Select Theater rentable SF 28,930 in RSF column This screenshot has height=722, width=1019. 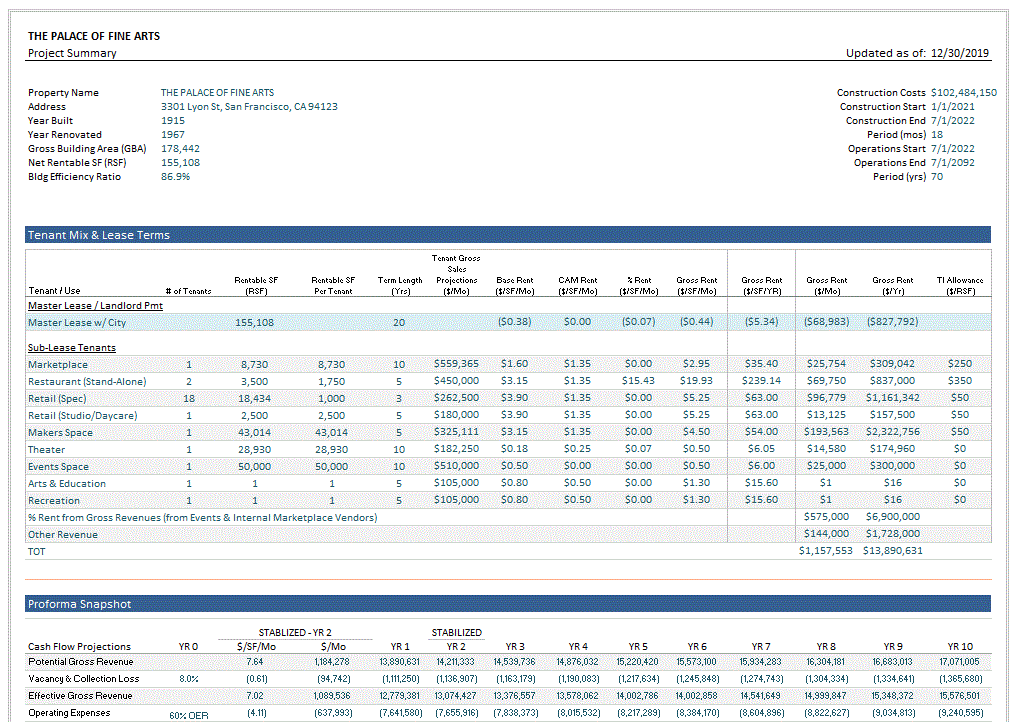(254, 450)
